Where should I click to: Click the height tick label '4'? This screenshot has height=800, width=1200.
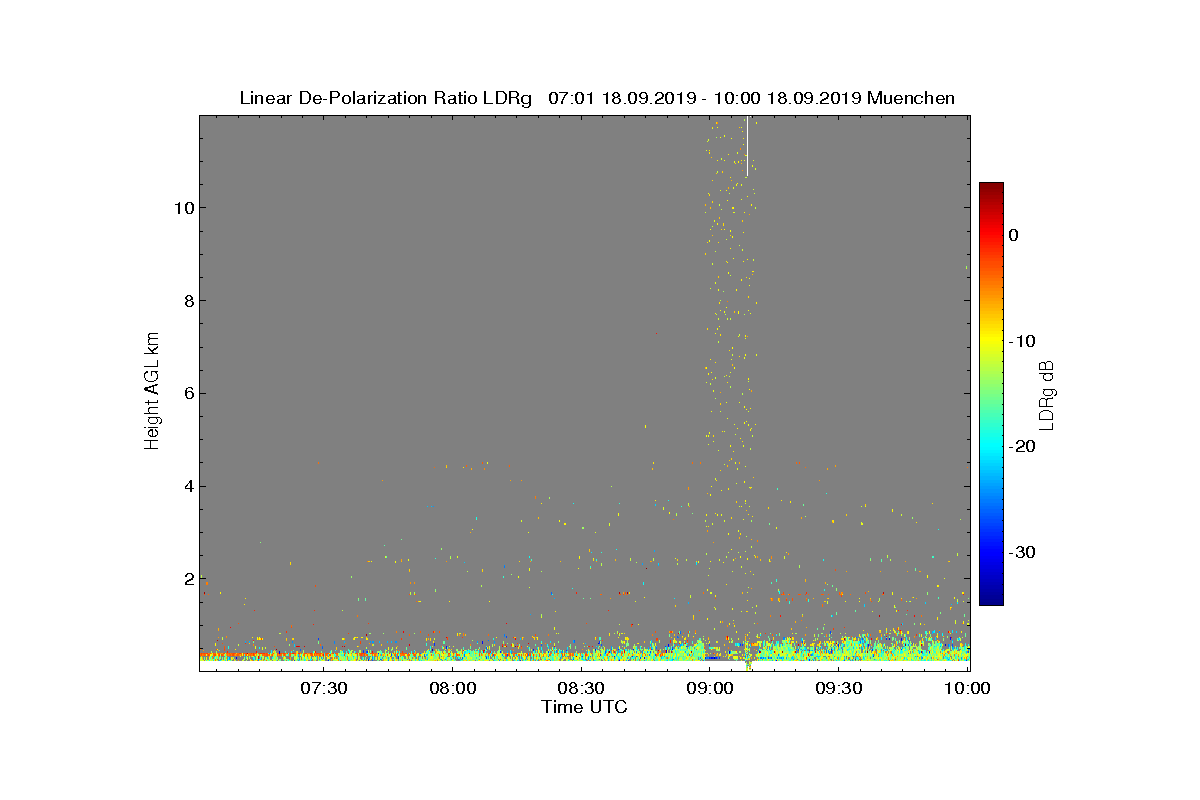point(187,486)
